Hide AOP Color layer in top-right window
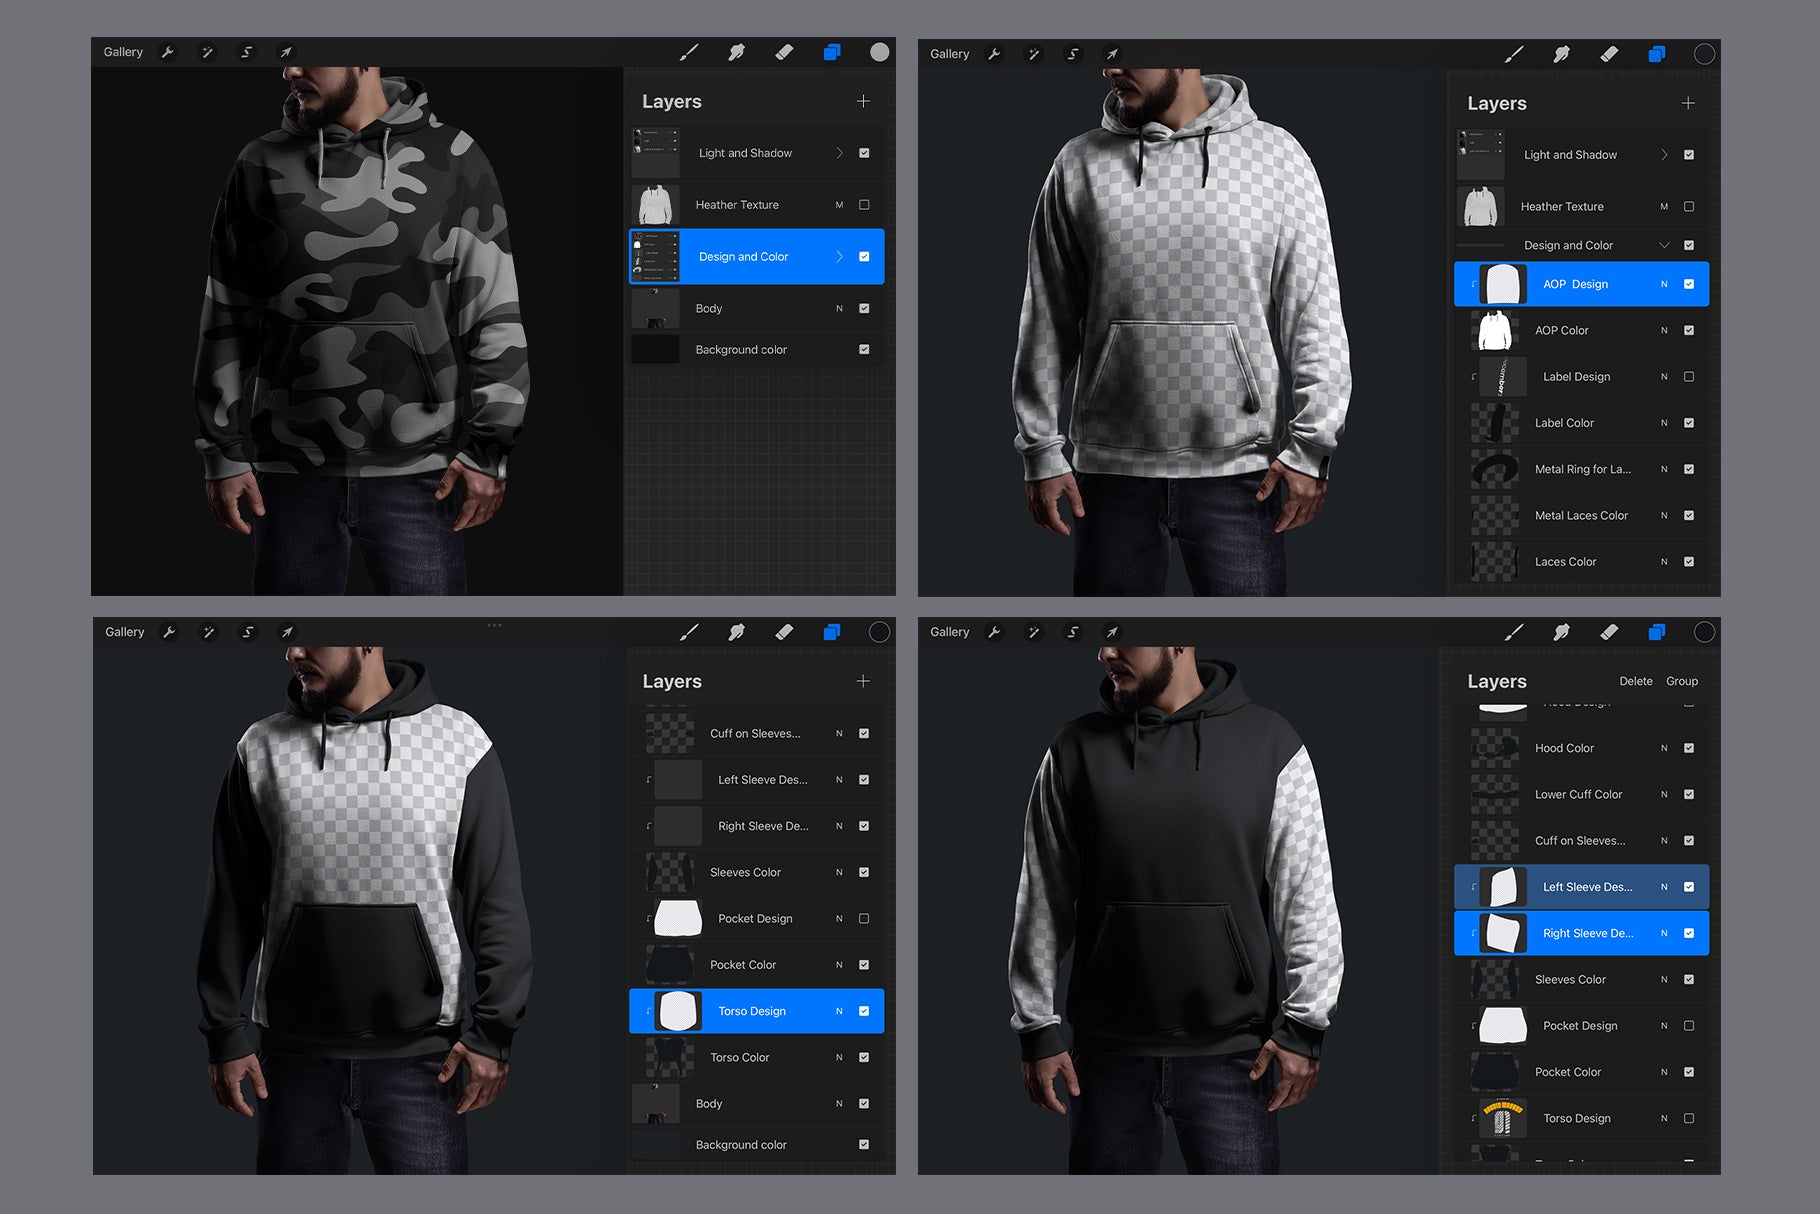Screen dimensions: 1820x1214 point(1689,330)
